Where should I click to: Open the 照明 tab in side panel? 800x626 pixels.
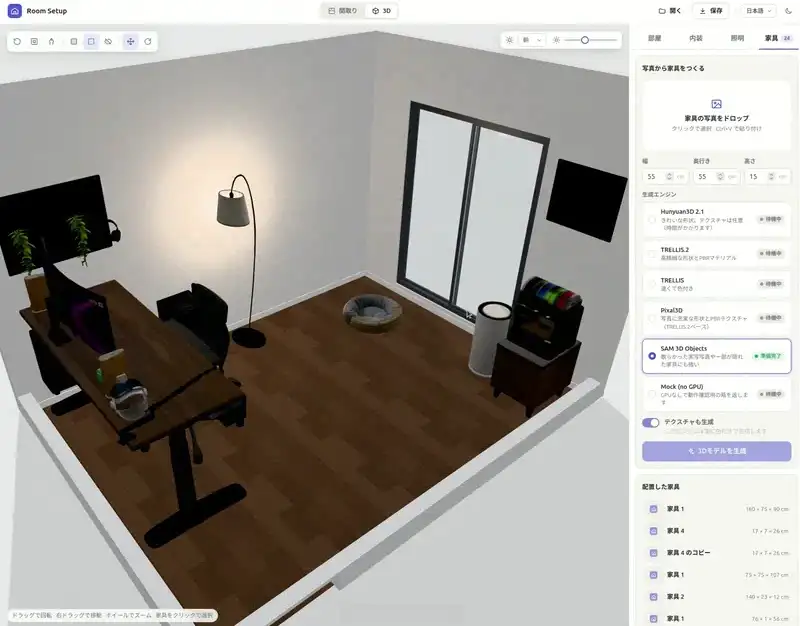pos(737,38)
